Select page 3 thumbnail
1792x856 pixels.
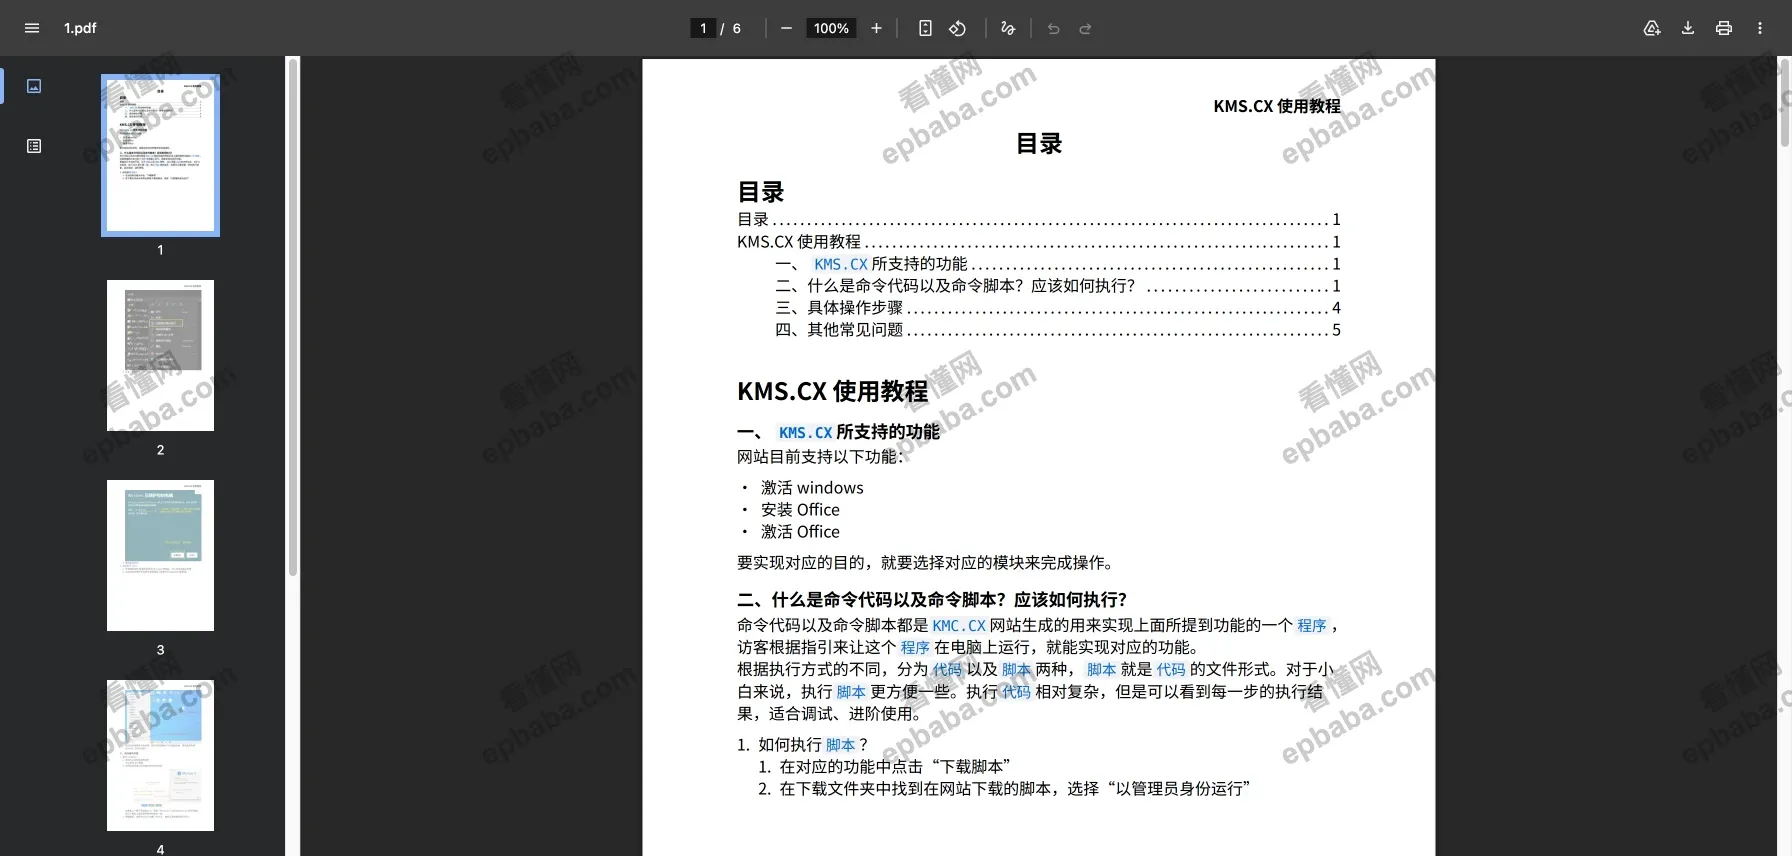pyautogui.click(x=160, y=555)
